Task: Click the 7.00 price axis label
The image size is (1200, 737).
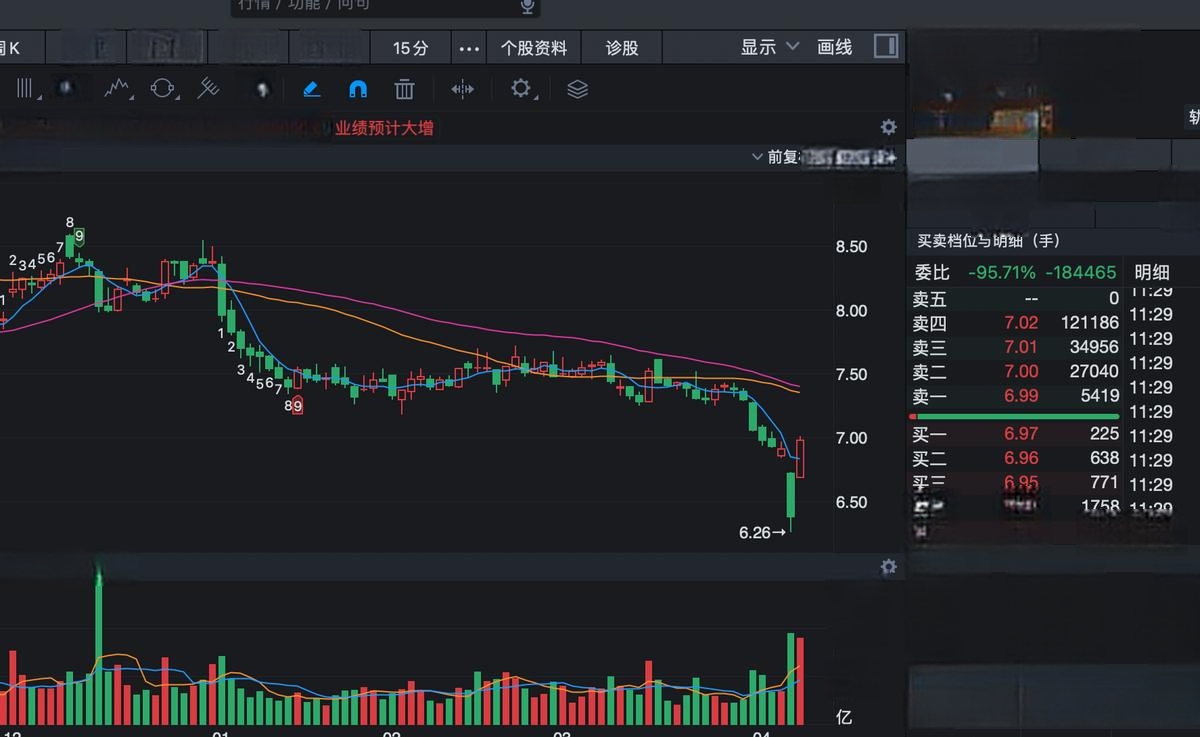Action: (x=851, y=438)
